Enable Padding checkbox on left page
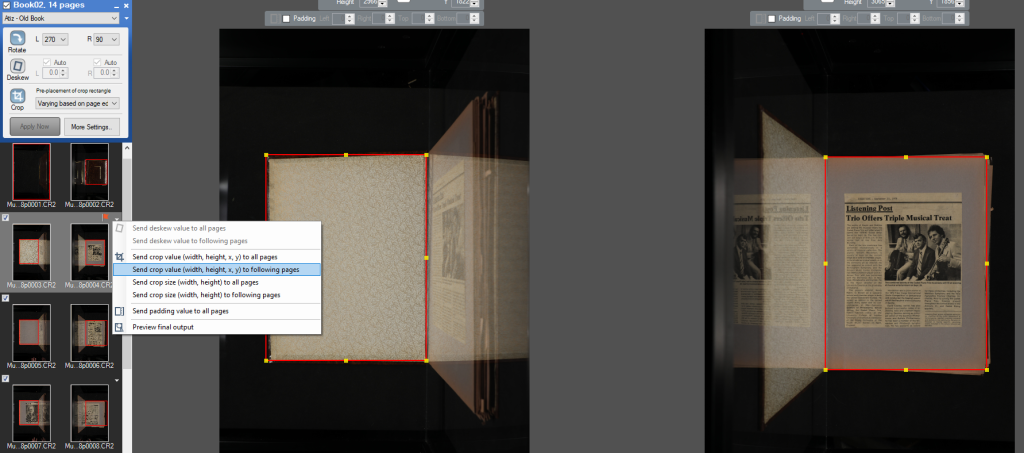1024x453 pixels. [286, 18]
